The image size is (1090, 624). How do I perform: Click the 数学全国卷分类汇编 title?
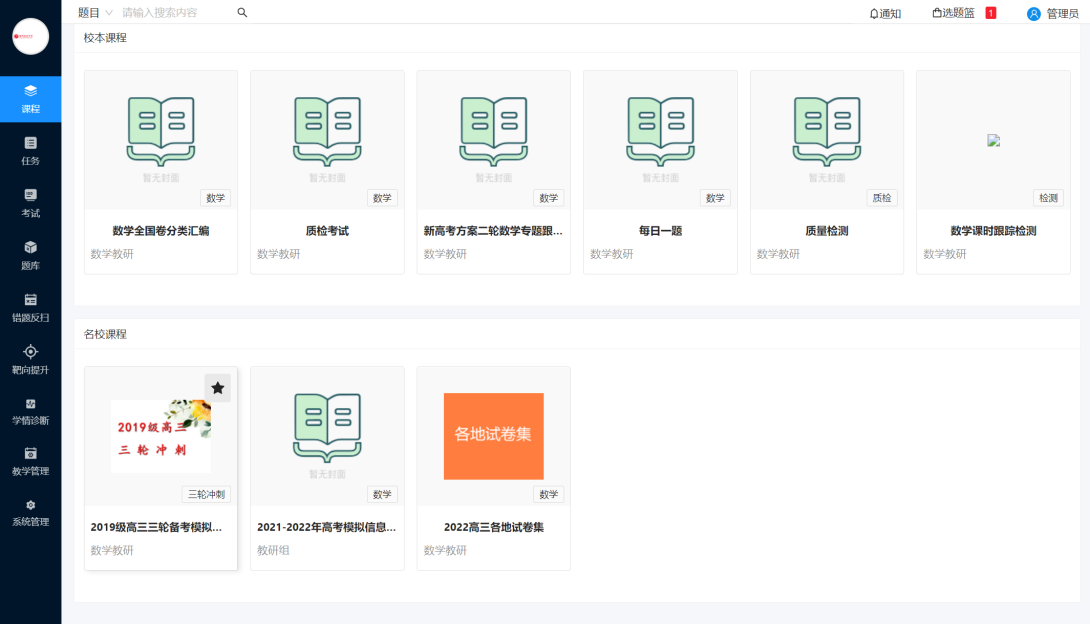tap(161, 231)
